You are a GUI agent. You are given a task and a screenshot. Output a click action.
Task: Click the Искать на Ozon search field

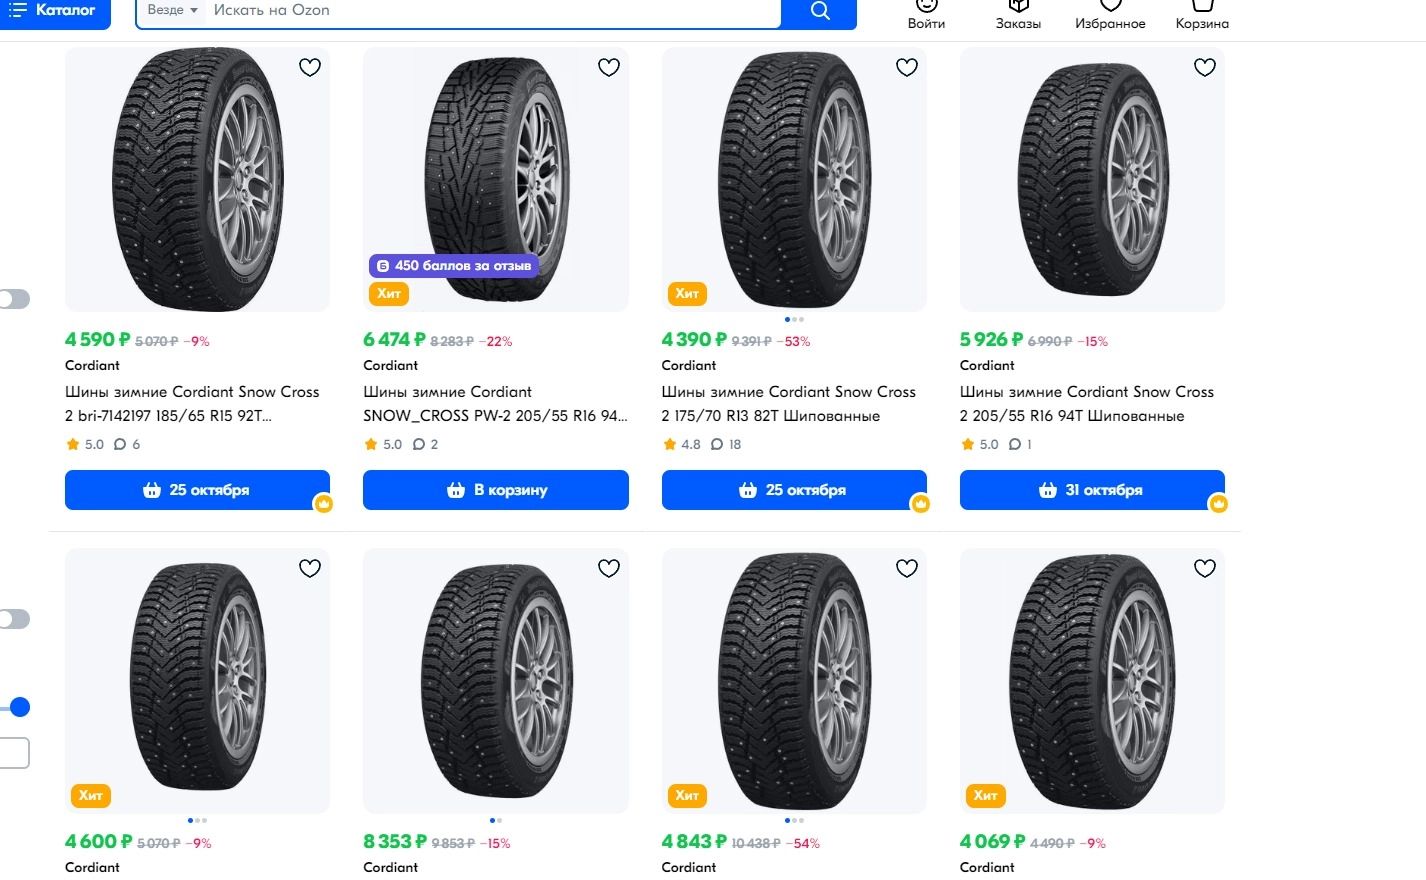(x=490, y=10)
